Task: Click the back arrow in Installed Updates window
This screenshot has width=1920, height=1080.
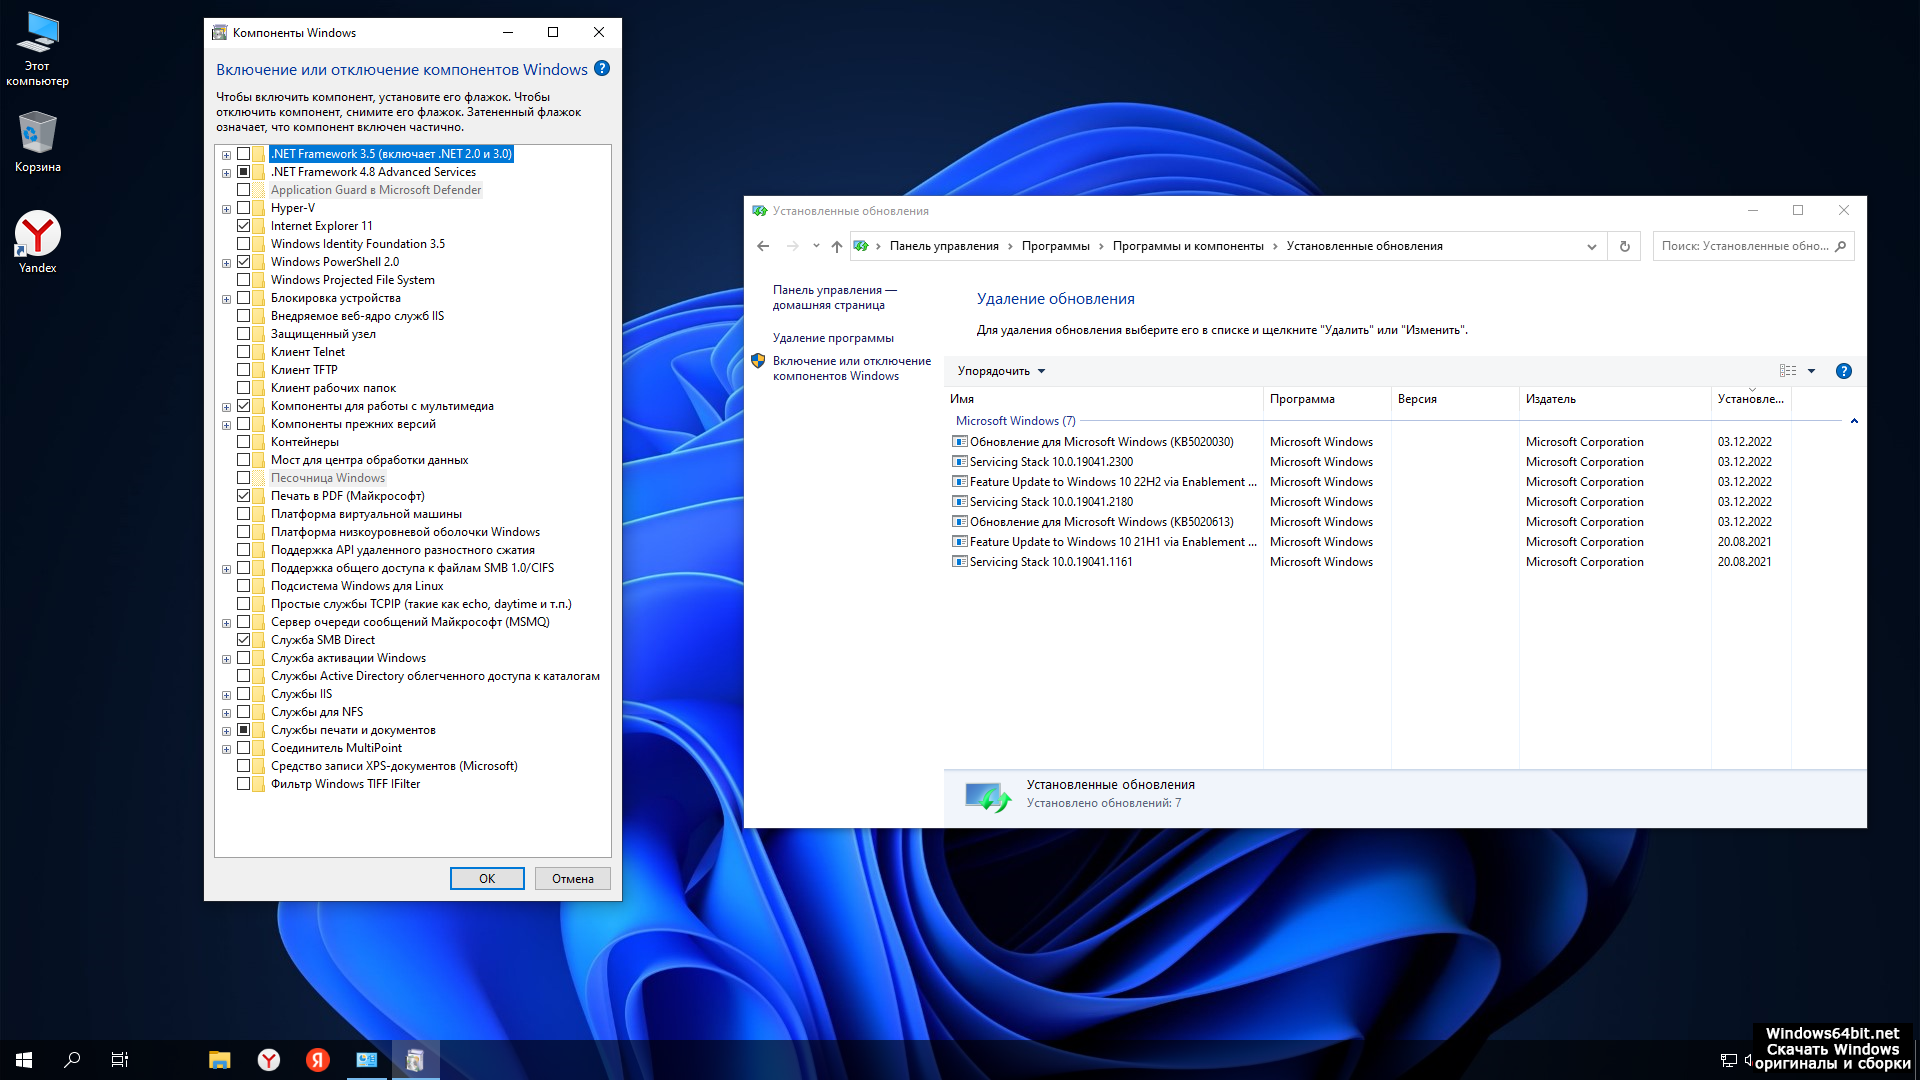Action: pyautogui.click(x=763, y=246)
